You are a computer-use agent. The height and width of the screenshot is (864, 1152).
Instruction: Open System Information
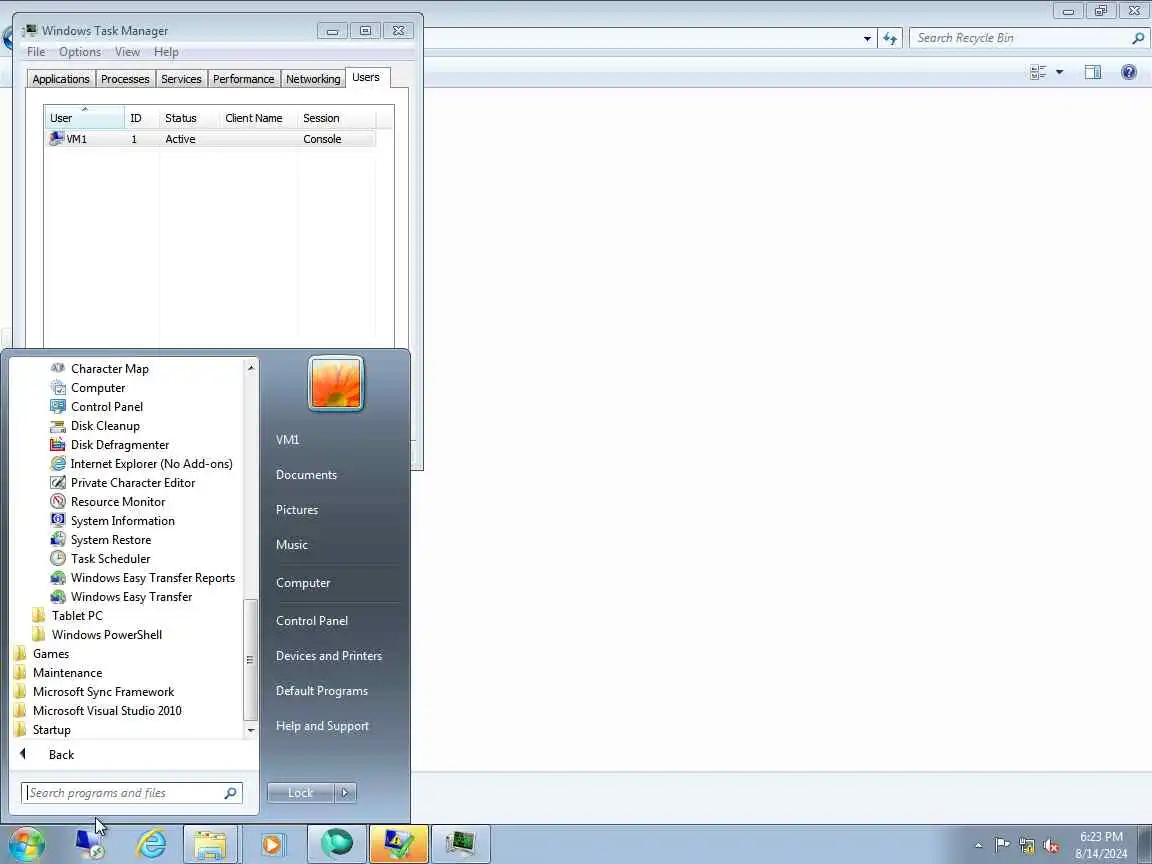(x=112, y=521)
